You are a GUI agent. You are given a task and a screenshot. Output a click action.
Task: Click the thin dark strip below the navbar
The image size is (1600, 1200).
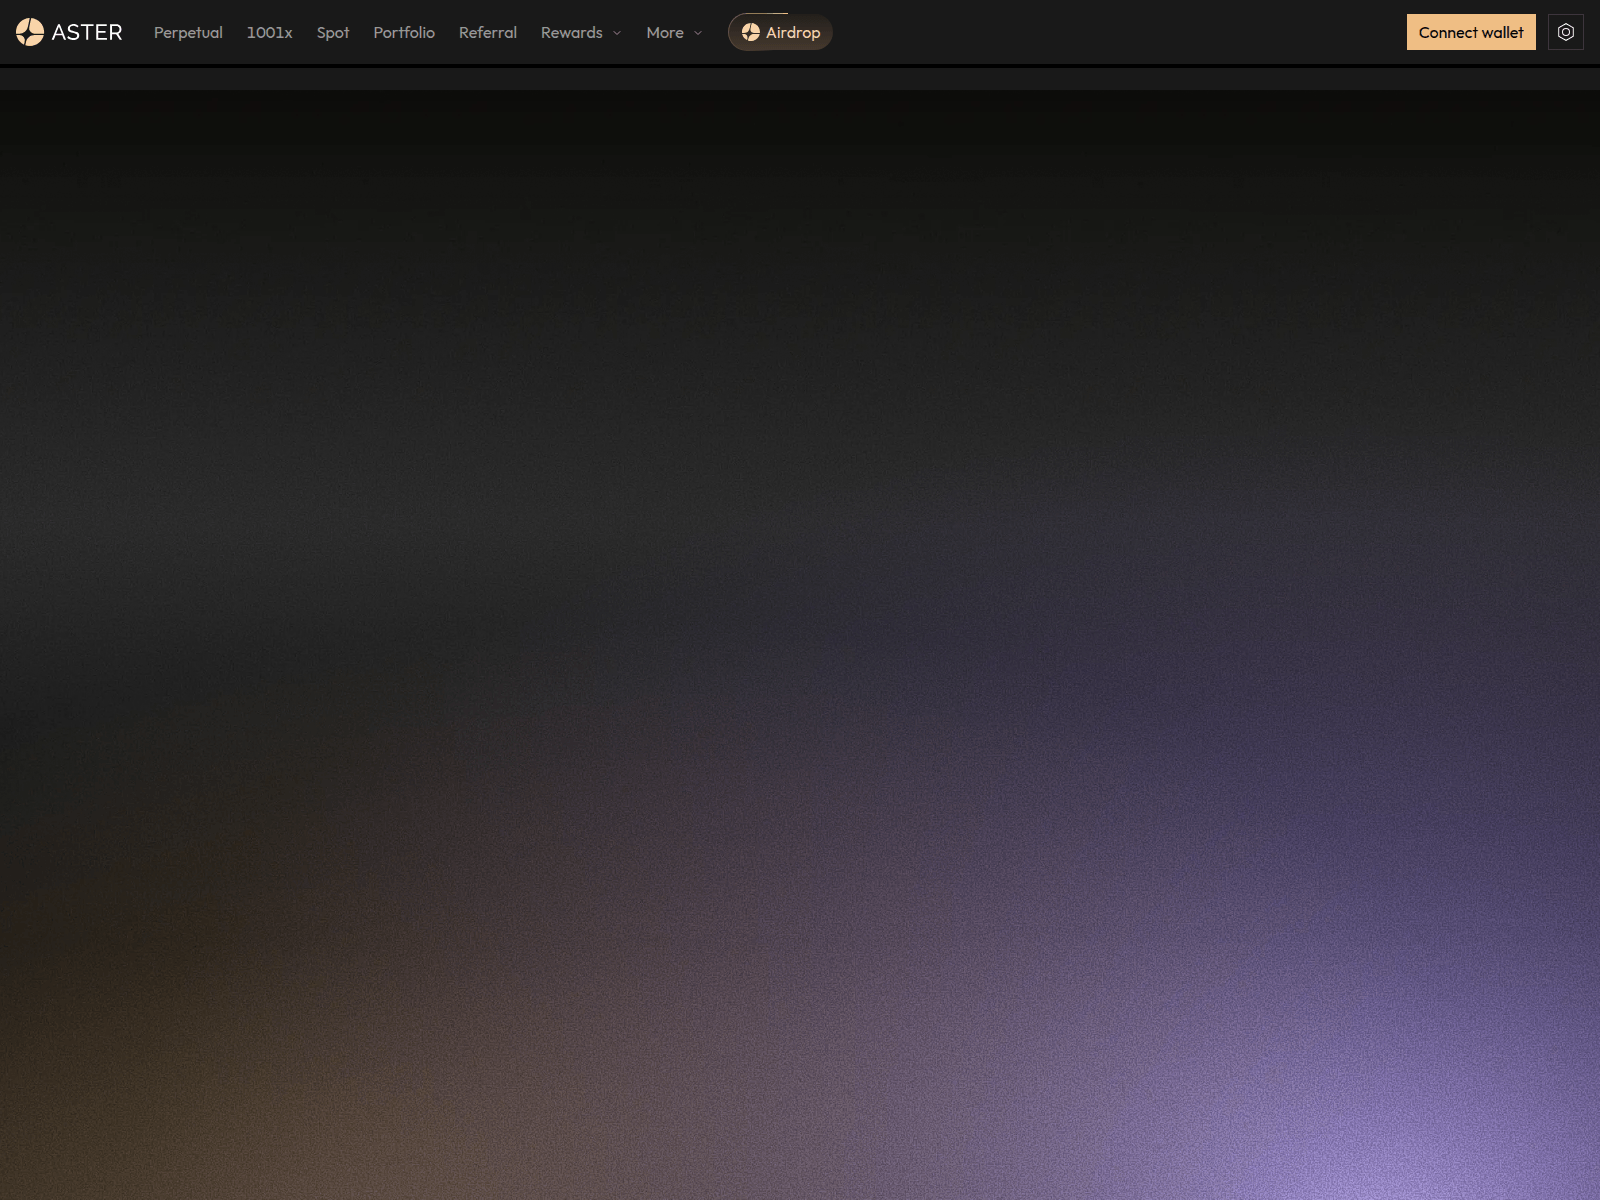pos(800,79)
